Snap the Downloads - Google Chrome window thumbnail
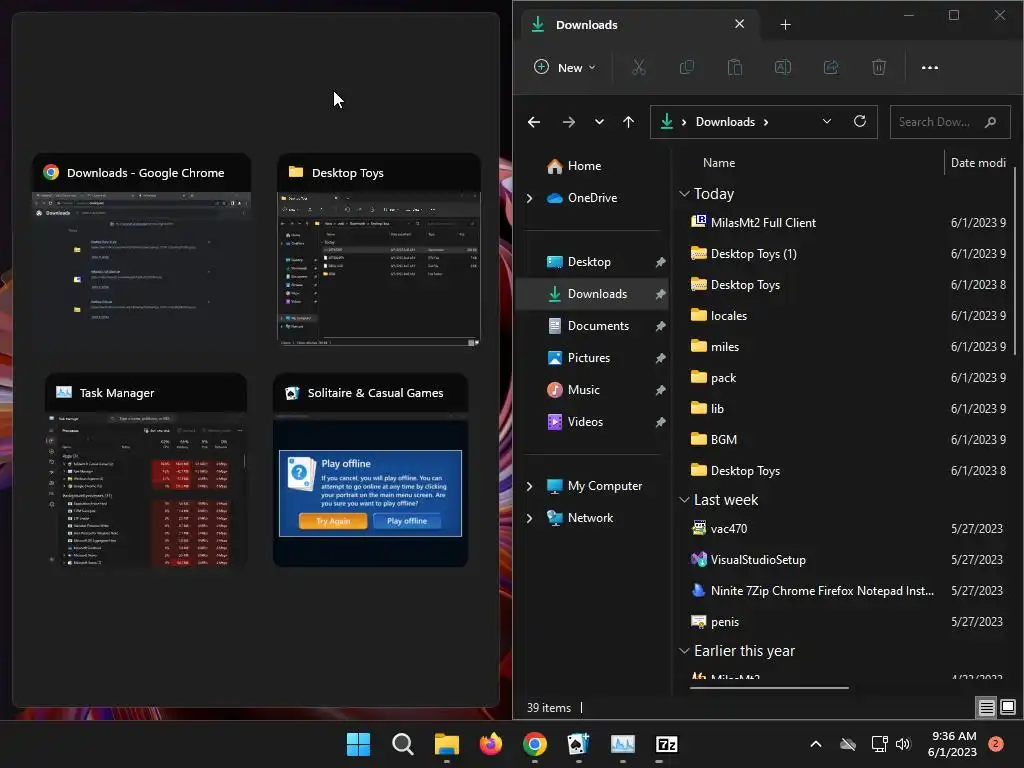Image resolution: width=1024 pixels, height=768 pixels. click(142, 251)
